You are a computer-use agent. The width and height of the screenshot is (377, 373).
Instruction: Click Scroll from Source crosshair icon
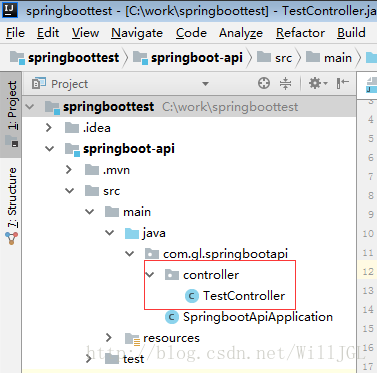point(264,83)
